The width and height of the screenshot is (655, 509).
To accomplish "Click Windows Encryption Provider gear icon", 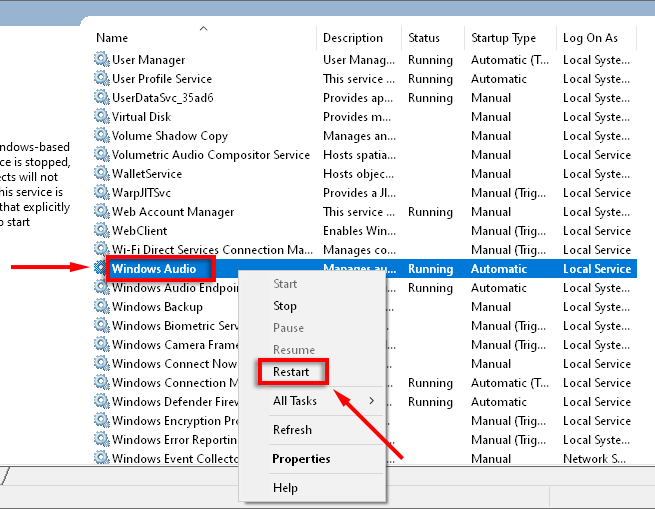I will point(102,420).
